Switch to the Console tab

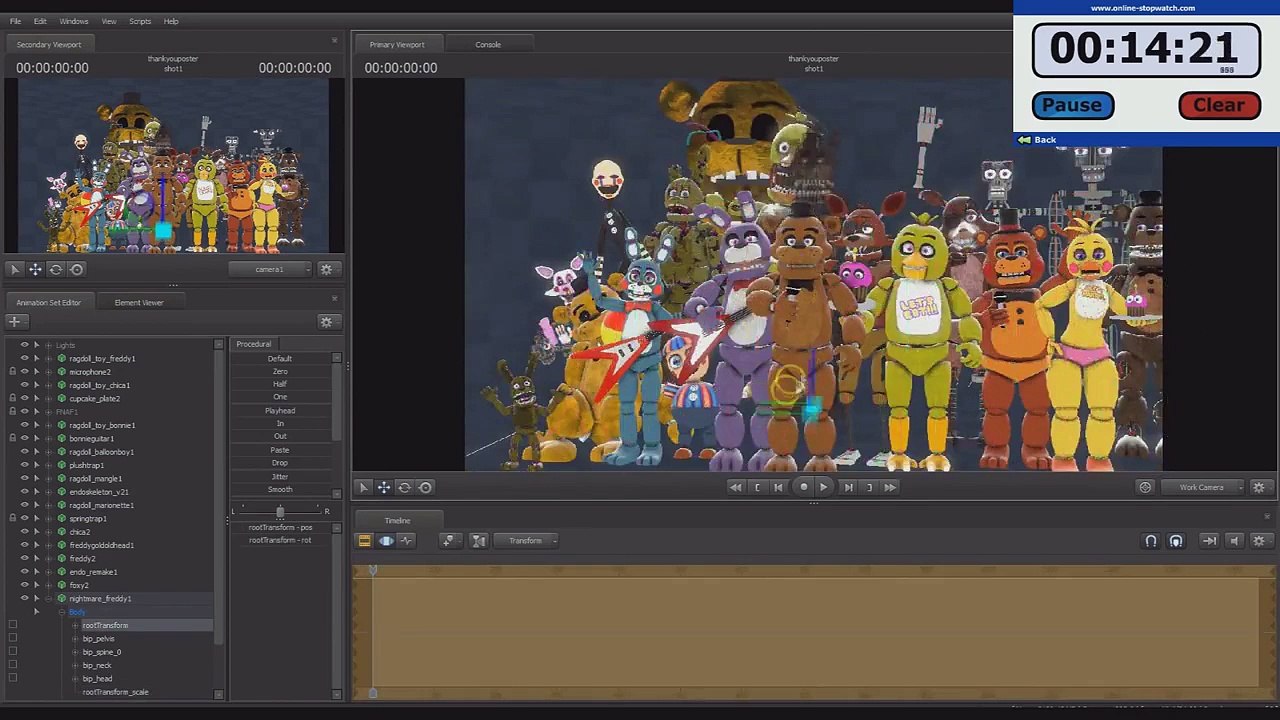(488, 44)
